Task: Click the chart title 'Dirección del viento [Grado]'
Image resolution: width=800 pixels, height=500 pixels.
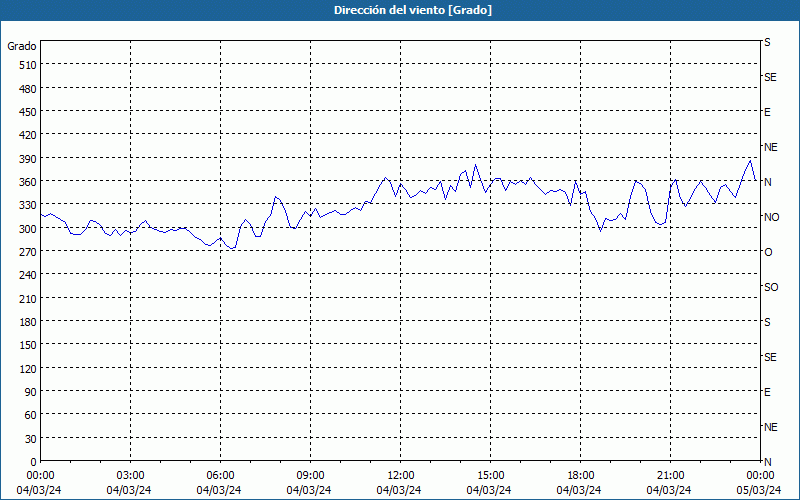Action: coord(413,10)
